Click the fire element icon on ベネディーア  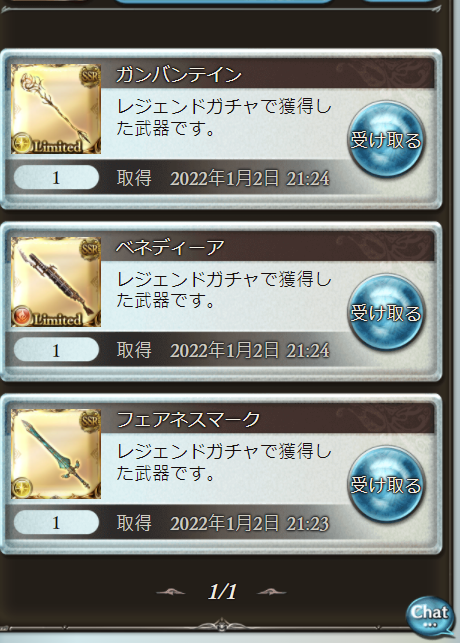click(x=21, y=317)
